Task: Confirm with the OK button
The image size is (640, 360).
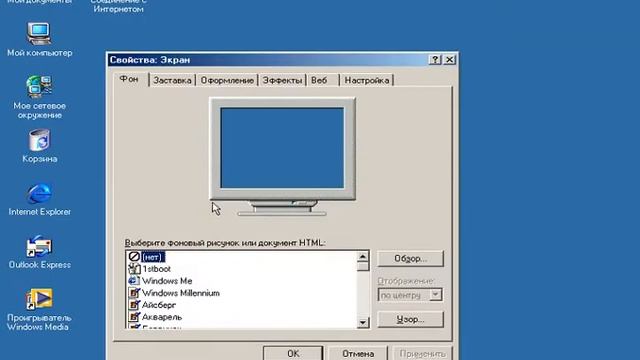Action: point(293,353)
